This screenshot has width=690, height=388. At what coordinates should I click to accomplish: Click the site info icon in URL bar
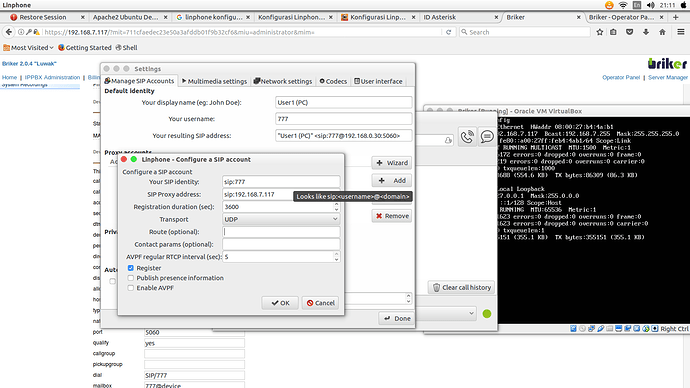click(x=21, y=32)
